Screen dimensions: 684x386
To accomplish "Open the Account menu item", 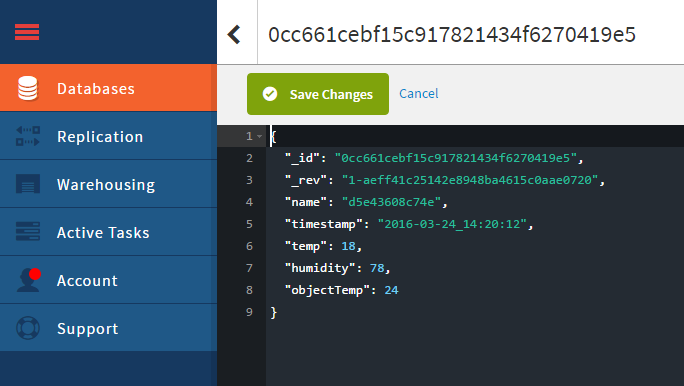I will pyautogui.click(x=108, y=280).
